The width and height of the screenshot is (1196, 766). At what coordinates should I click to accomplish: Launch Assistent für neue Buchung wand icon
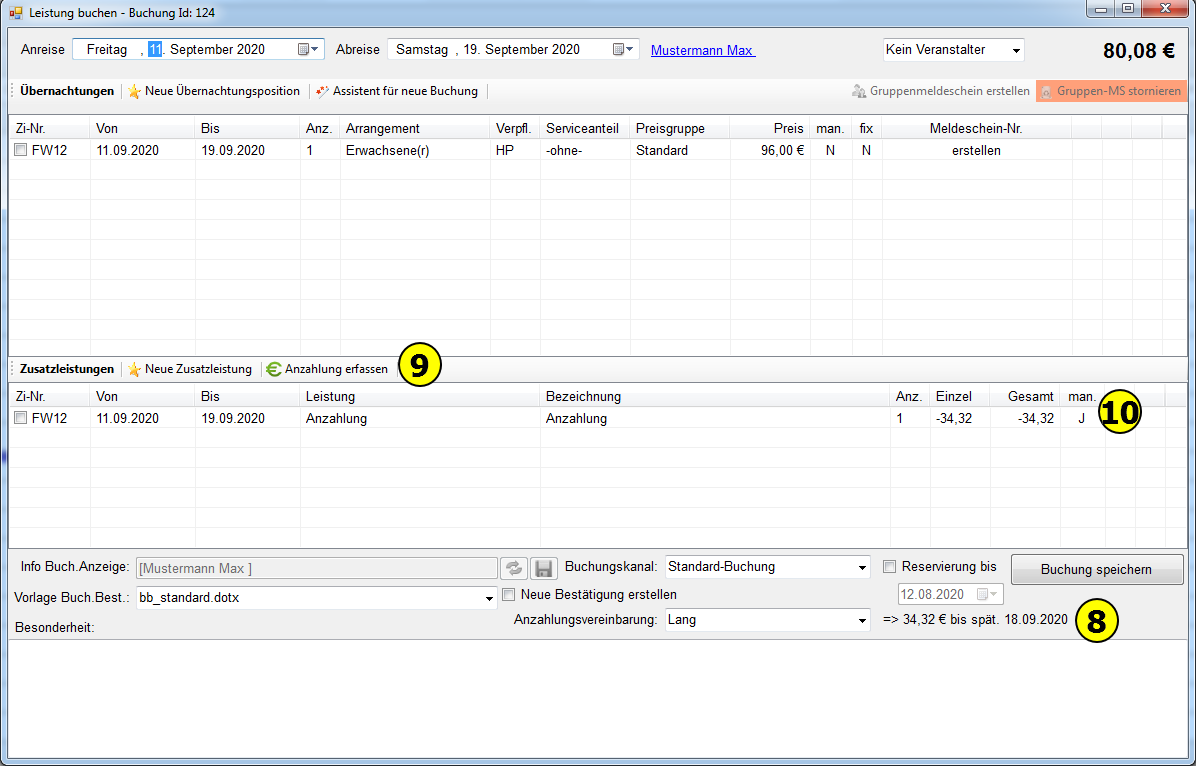click(x=322, y=91)
